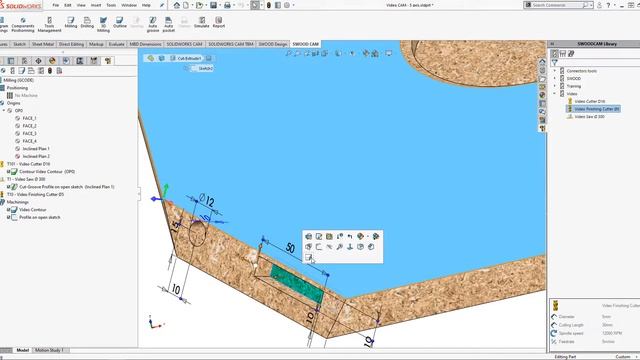This screenshot has height=360, width=640.
Task: Click the Rebuild traffic light icon
Action: coord(269,5)
